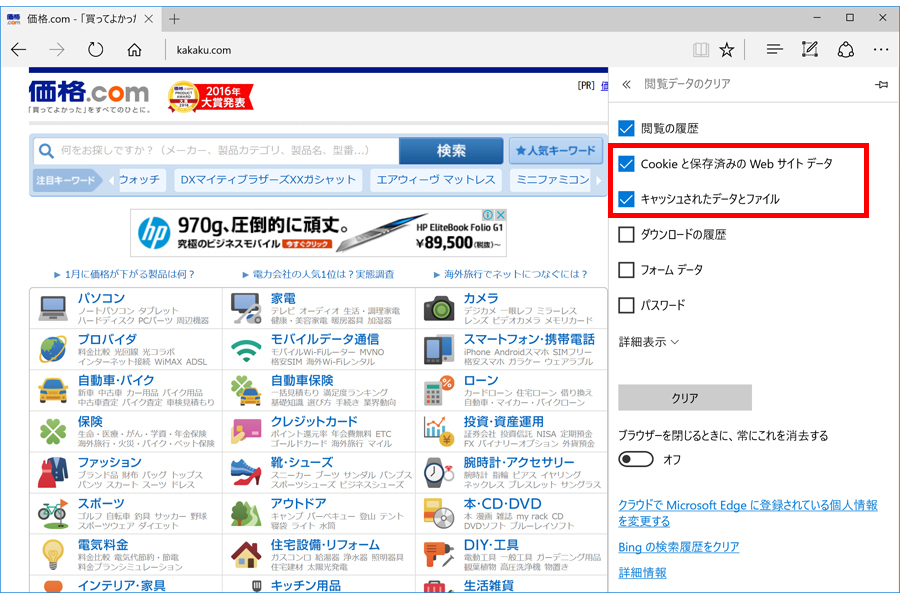Click the 家電 appliance icon
The image size is (900, 600).
pos(246,308)
